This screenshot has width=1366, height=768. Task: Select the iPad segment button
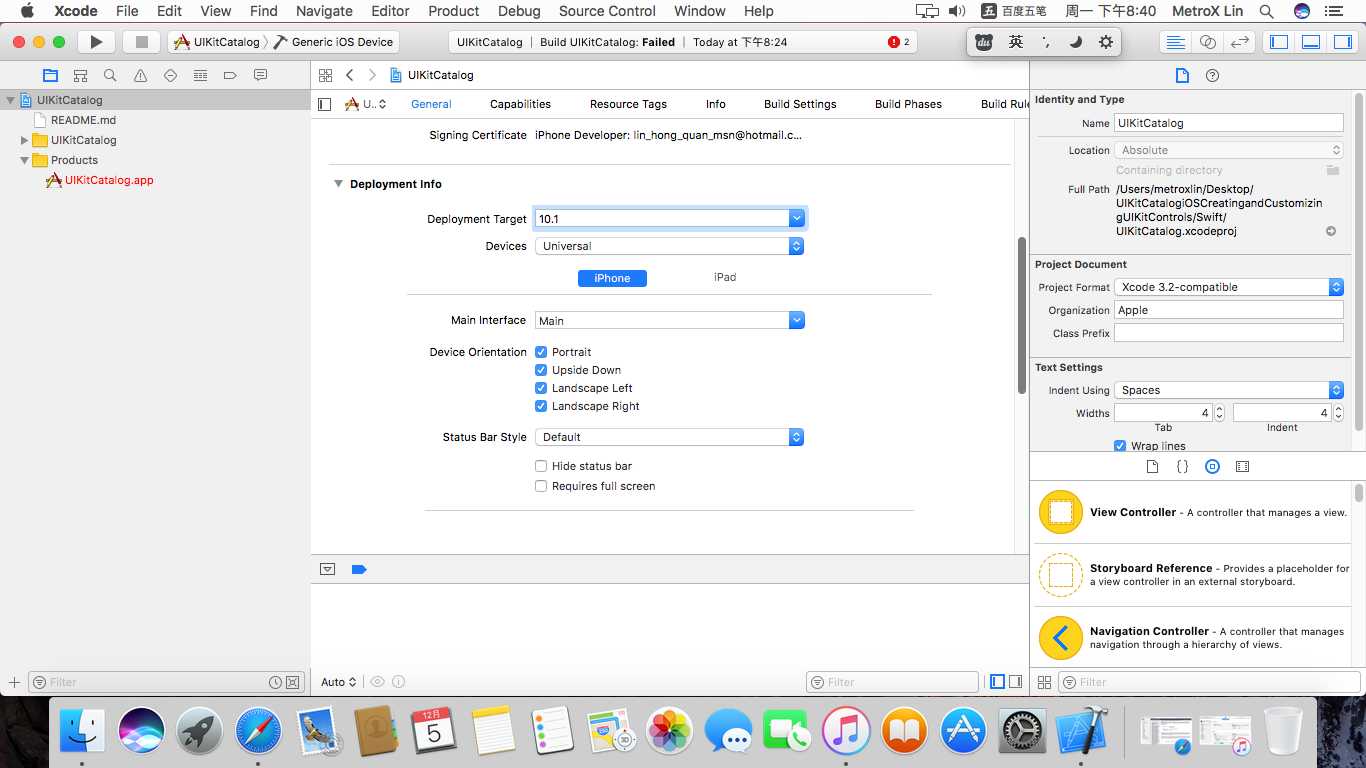click(725, 277)
